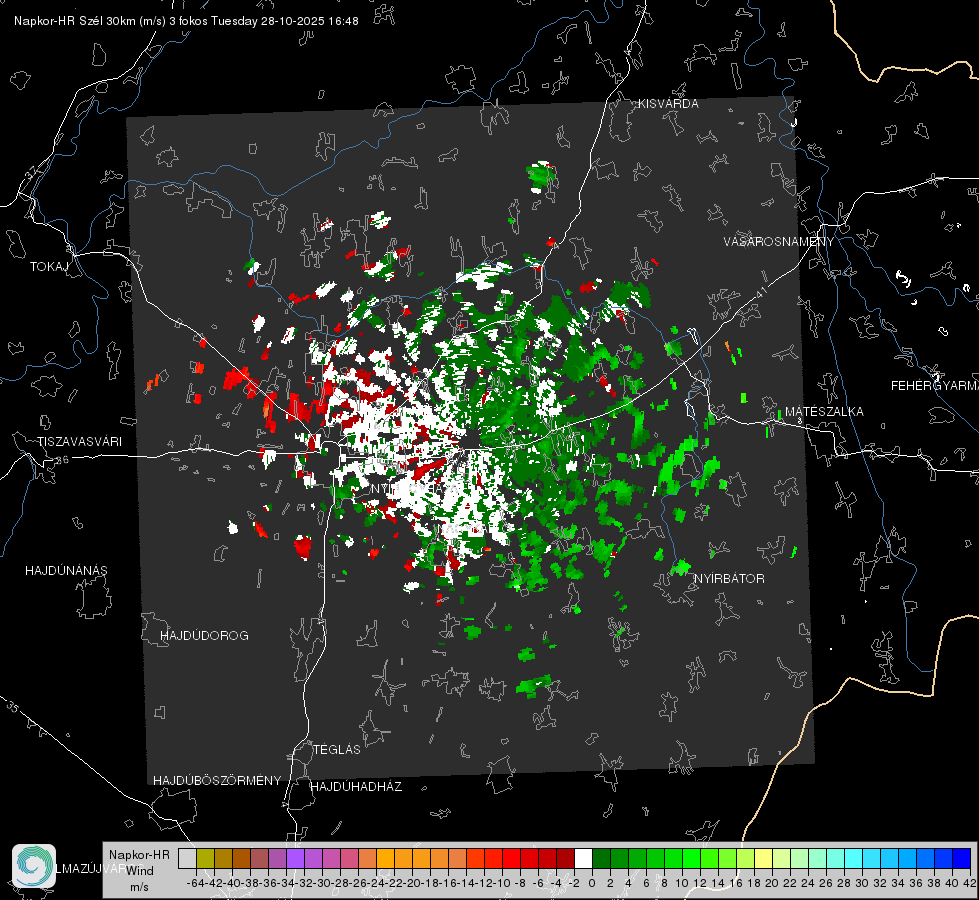Click the swirl logo icon at bottom-left
Viewport: 979px width, 900px height.
pos(34,866)
